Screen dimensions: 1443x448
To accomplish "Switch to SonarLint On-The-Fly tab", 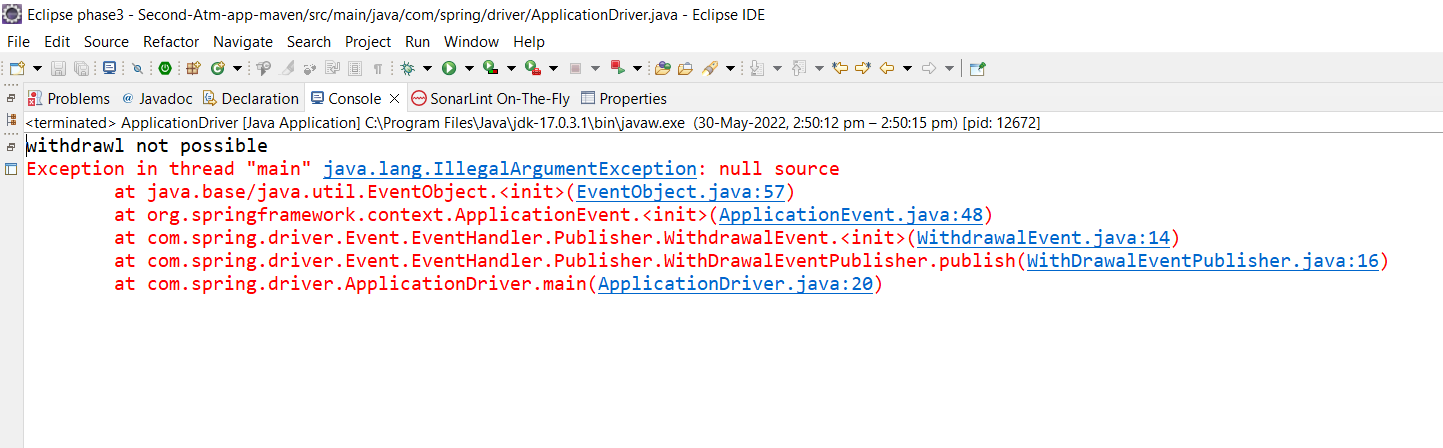I will [x=491, y=98].
